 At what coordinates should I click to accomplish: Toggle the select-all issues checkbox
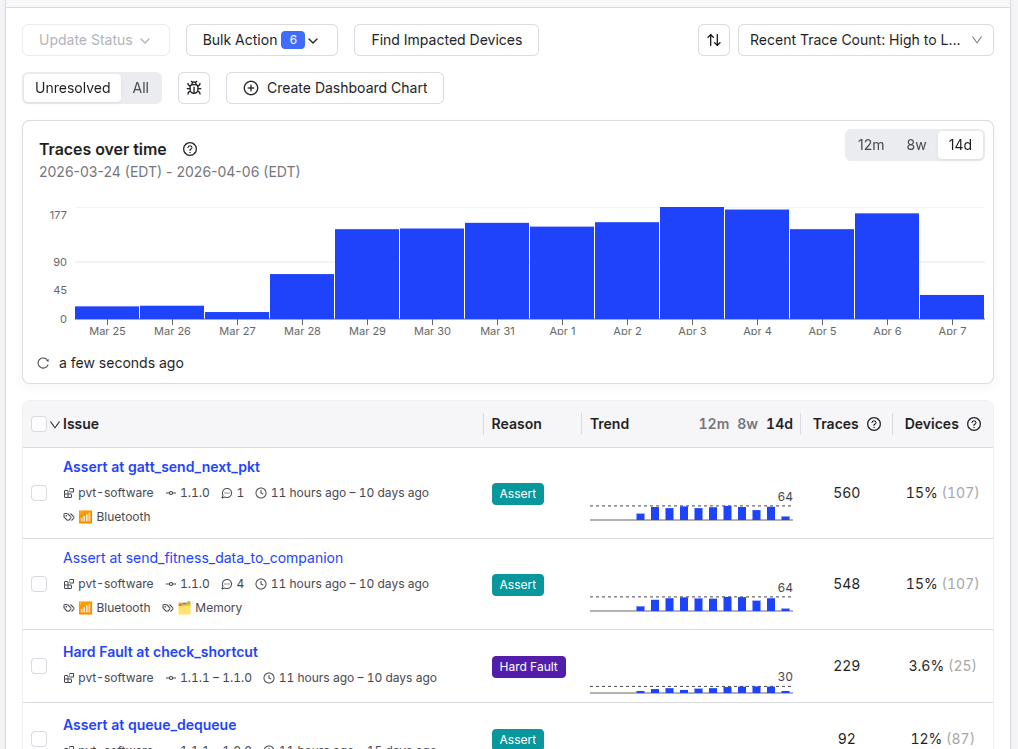click(39, 424)
